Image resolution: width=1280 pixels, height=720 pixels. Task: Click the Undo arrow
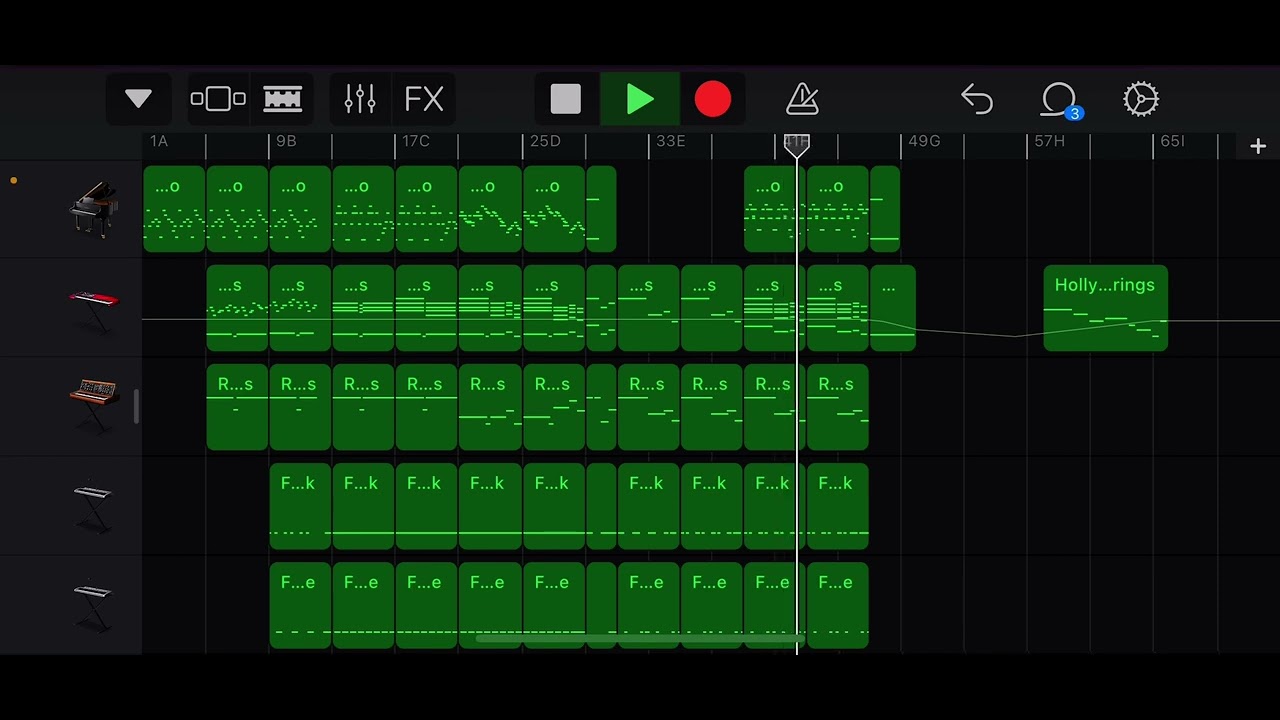(x=977, y=99)
